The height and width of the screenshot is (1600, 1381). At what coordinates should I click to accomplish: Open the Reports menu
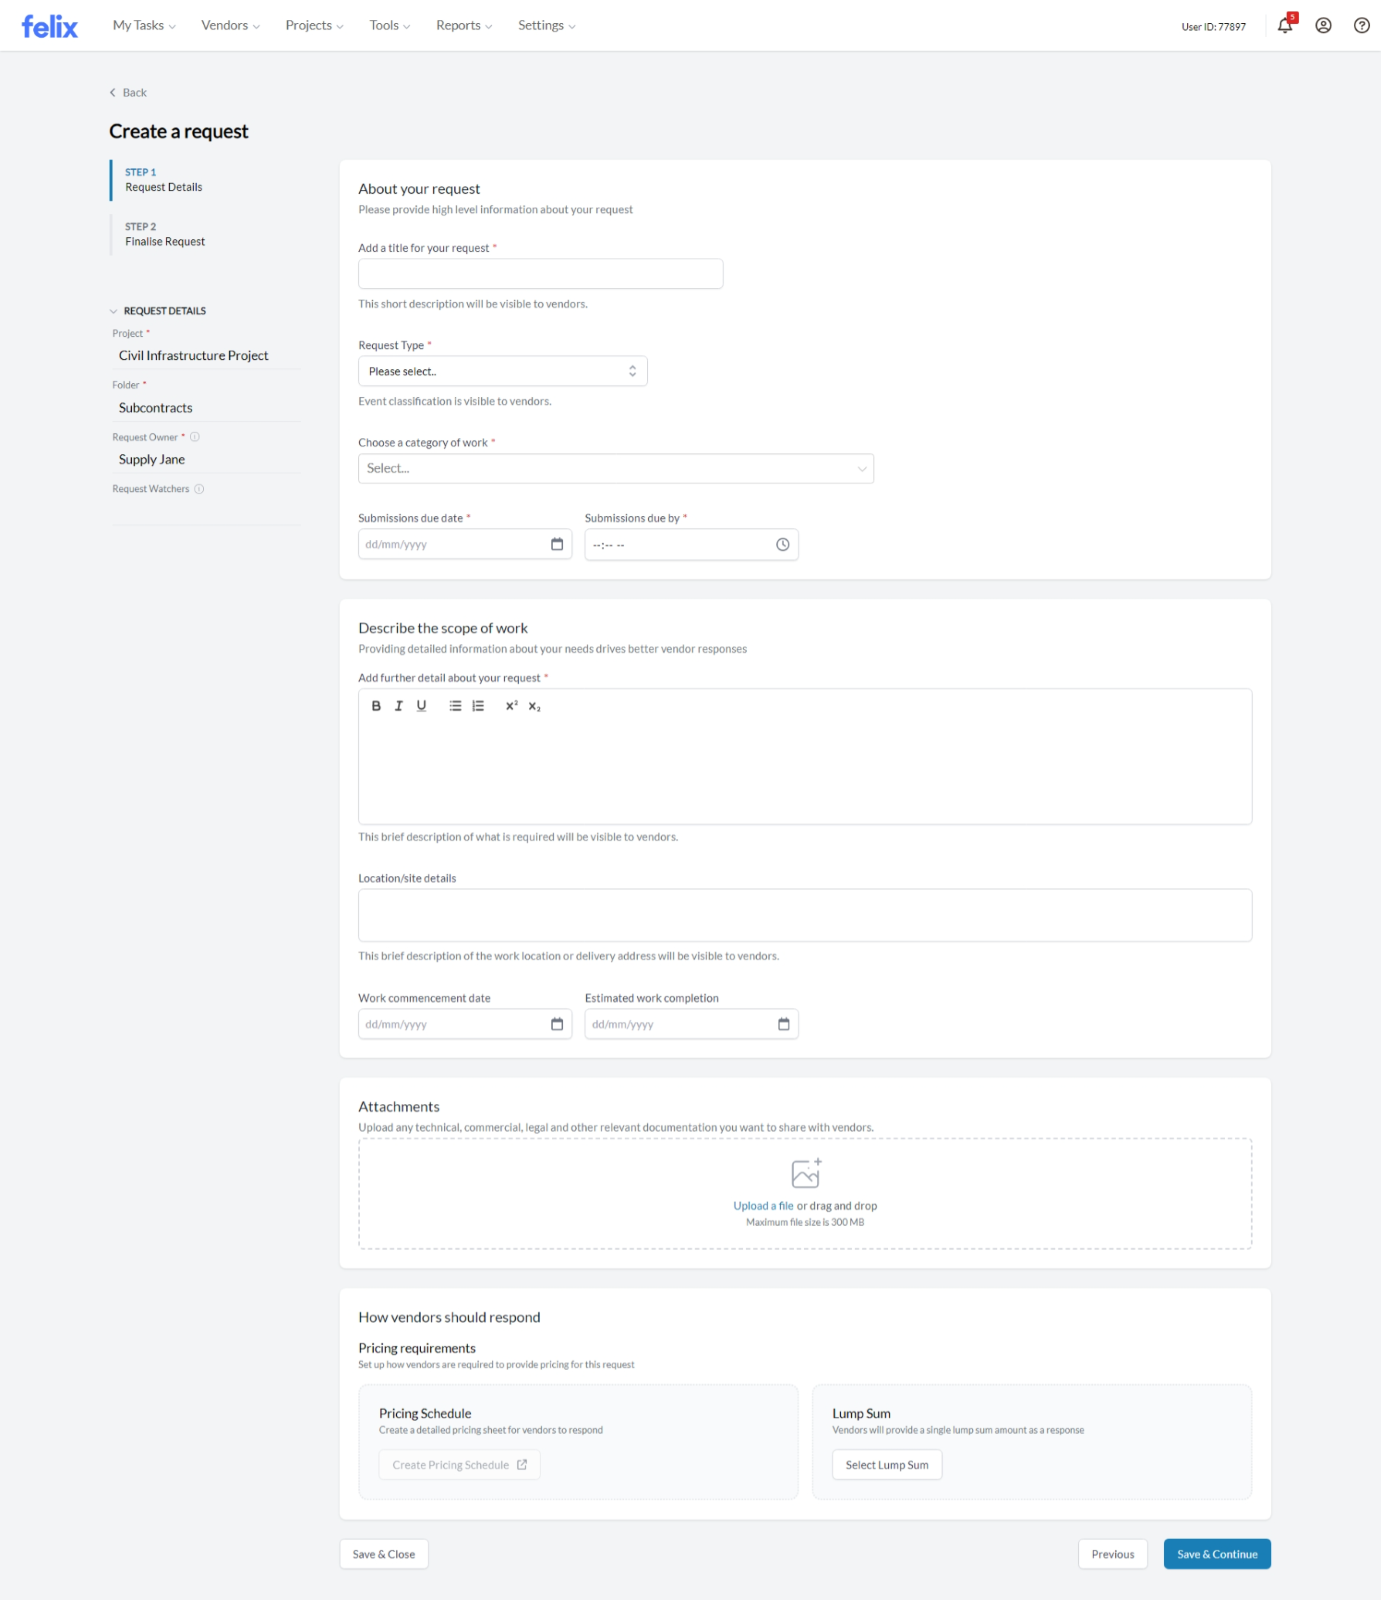pyautogui.click(x=464, y=26)
